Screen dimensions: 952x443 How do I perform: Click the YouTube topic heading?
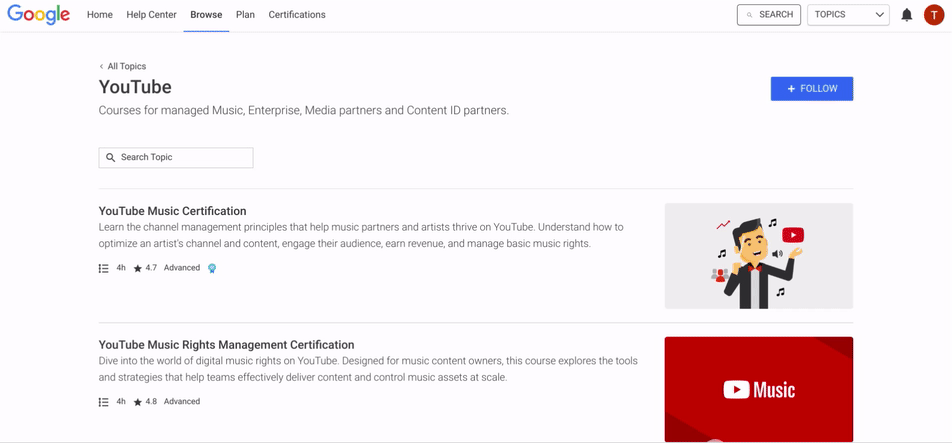pyautogui.click(x=135, y=87)
